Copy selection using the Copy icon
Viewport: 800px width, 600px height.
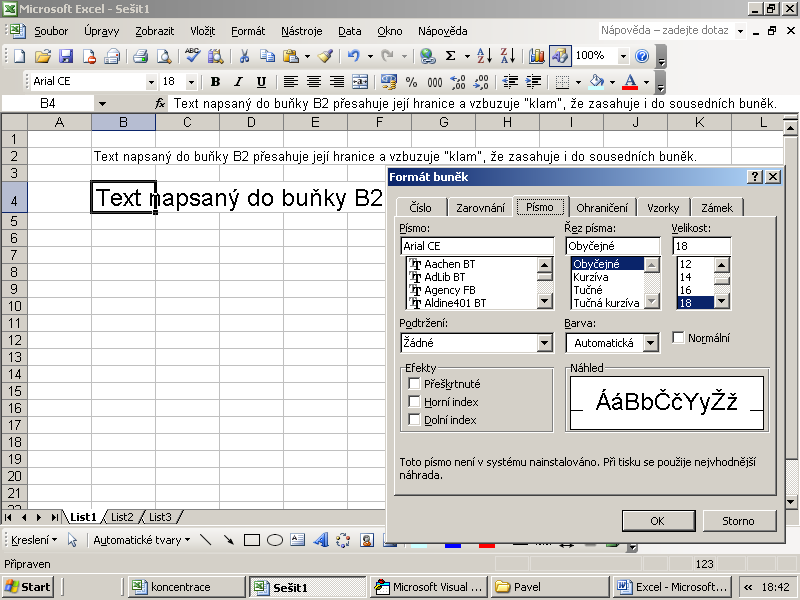[267, 56]
